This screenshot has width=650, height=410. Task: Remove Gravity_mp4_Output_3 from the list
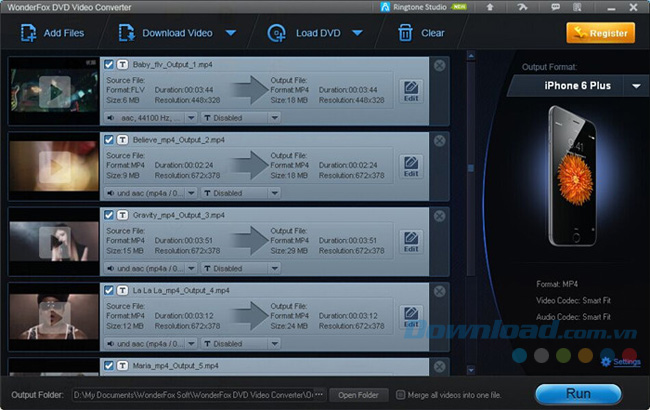pyautogui.click(x=439, y=216)
